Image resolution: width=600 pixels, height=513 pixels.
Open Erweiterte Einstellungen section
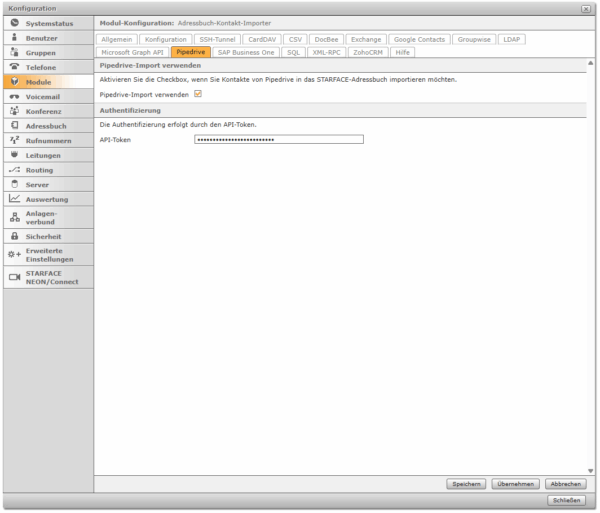coord(49,255)
